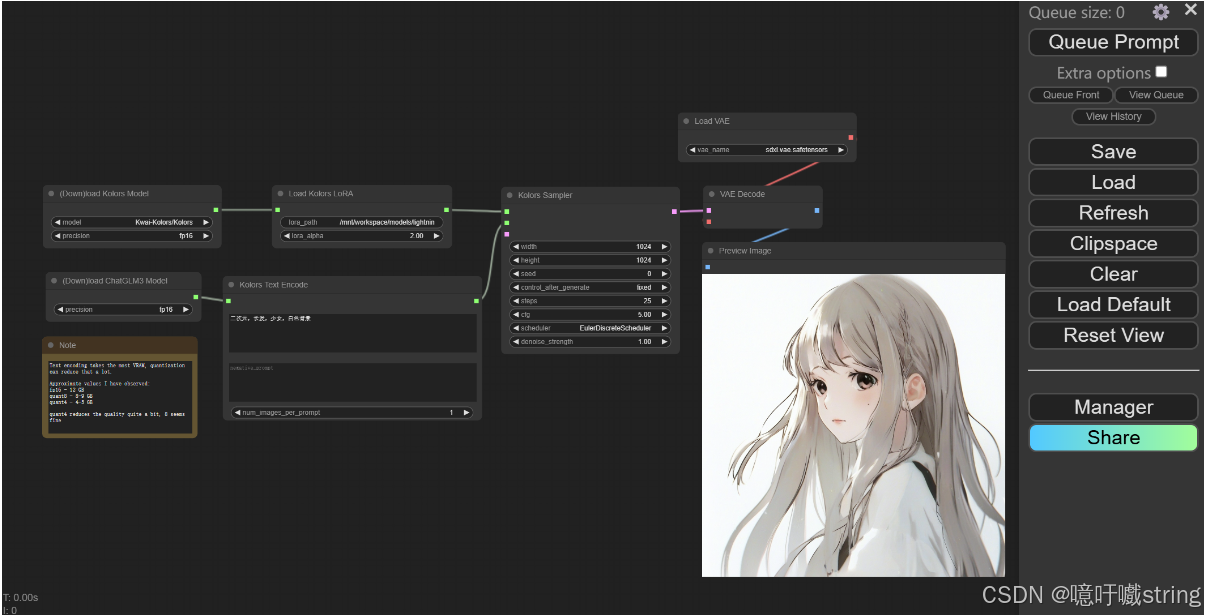Image resolution: width=1205 pixels, height=615 pixels.
Task: Select next vae_name with the right arrow
Action: [x=841, y=150]
